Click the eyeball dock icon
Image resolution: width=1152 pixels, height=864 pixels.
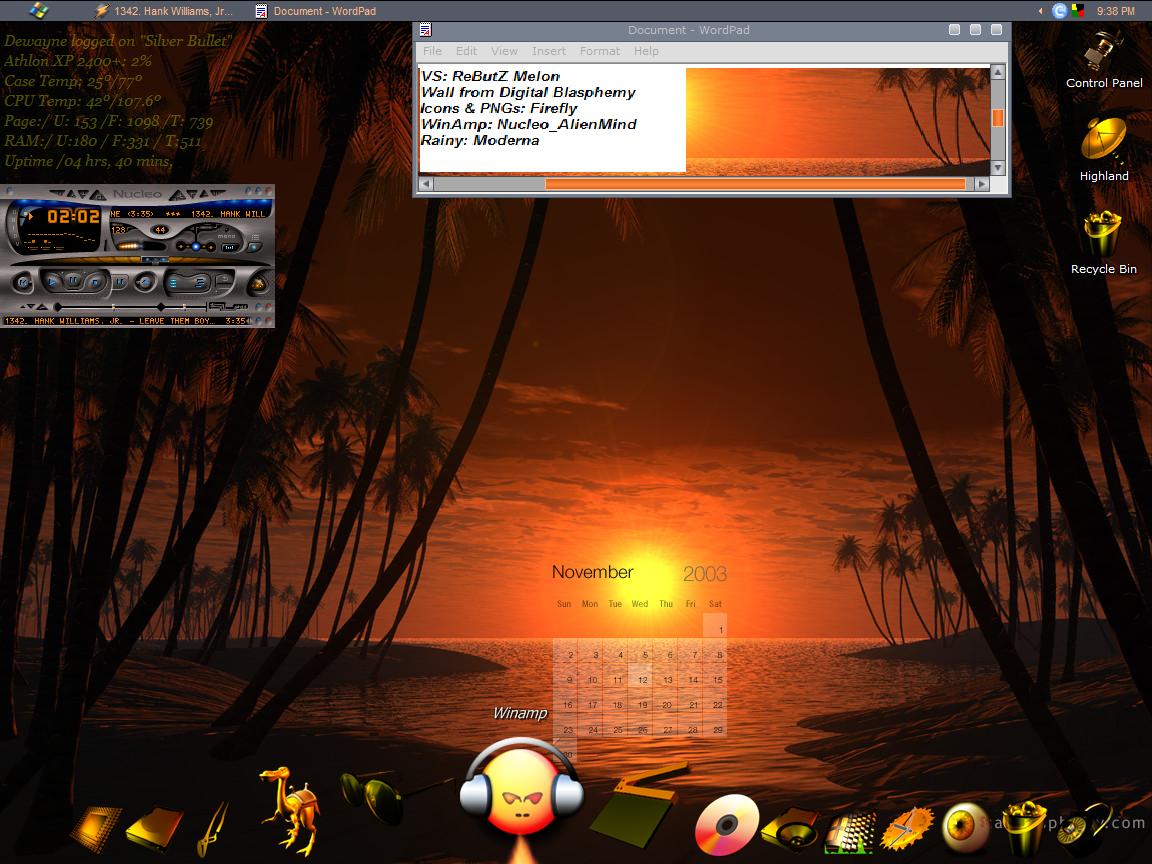pyautogui.click(x=963, y=827)
